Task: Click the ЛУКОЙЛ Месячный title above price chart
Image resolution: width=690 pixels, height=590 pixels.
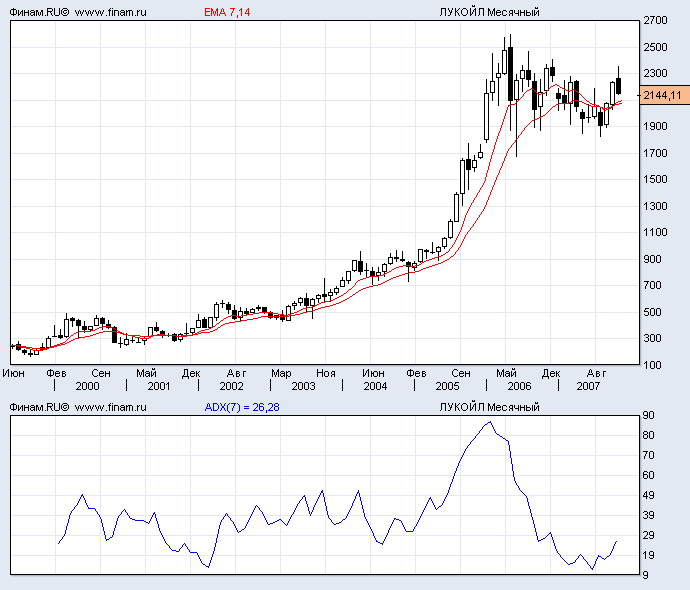Action: point(489,12)
